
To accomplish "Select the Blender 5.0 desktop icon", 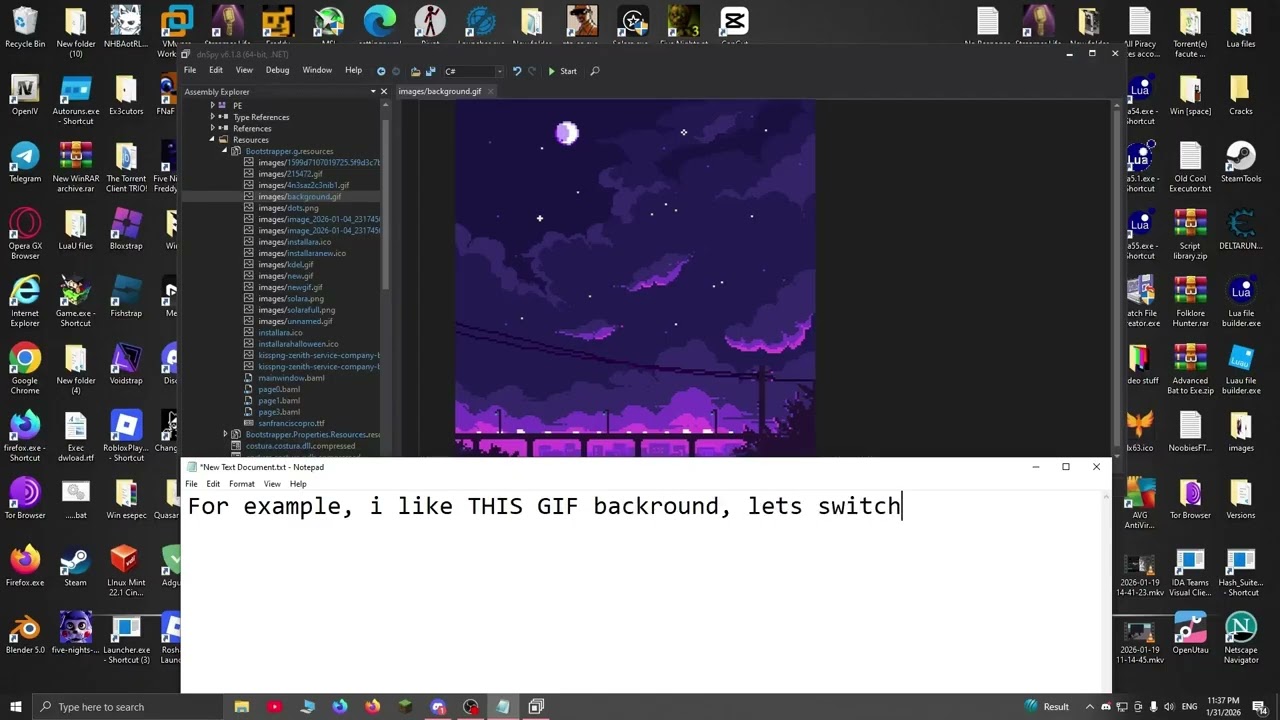I will [x=25, y=634].
